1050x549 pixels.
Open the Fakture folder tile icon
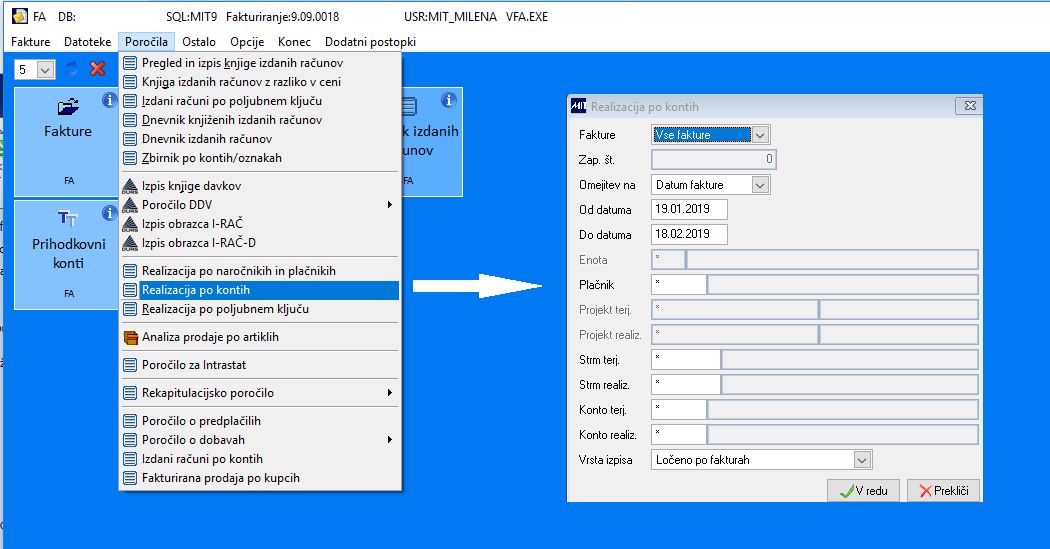click(x=68, y=106)
